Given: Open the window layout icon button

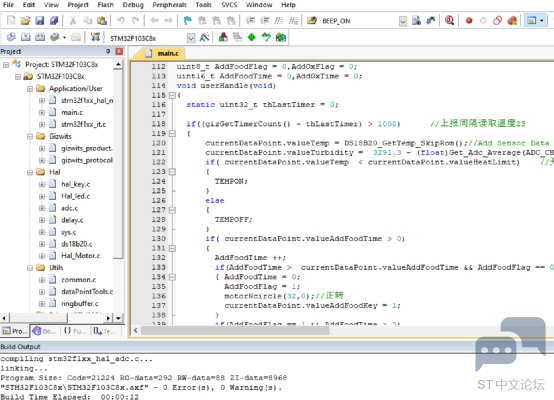Looking at the screenshot, I should pos(532,20).
